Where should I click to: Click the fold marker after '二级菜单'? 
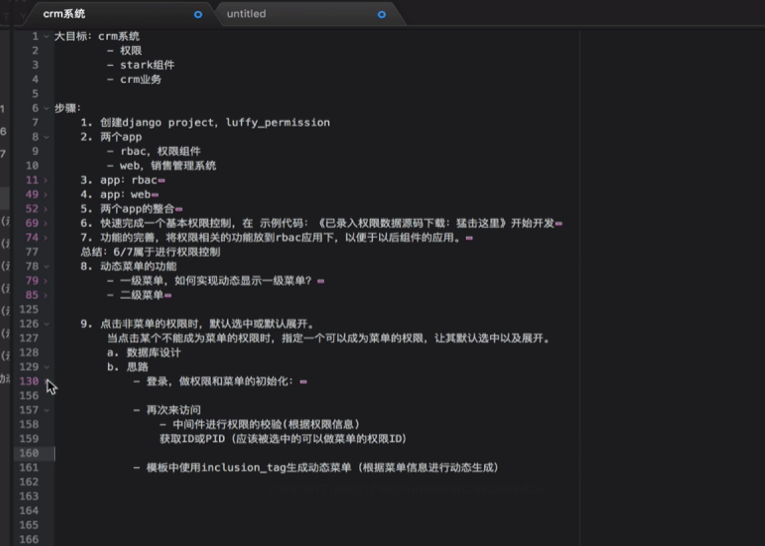tap(168, 295)
